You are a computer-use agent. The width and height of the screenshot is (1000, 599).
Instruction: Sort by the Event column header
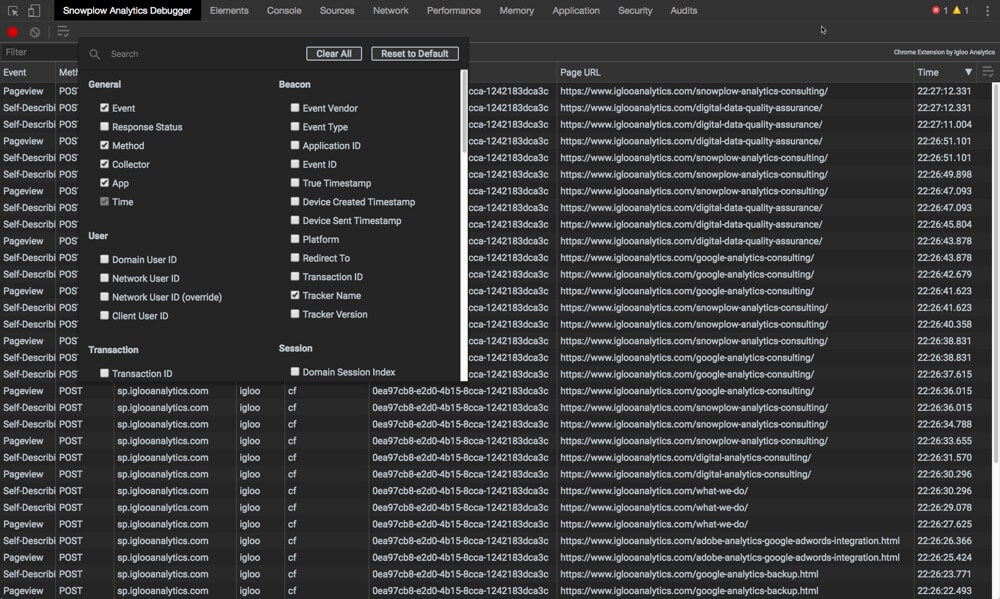point(28,72)
